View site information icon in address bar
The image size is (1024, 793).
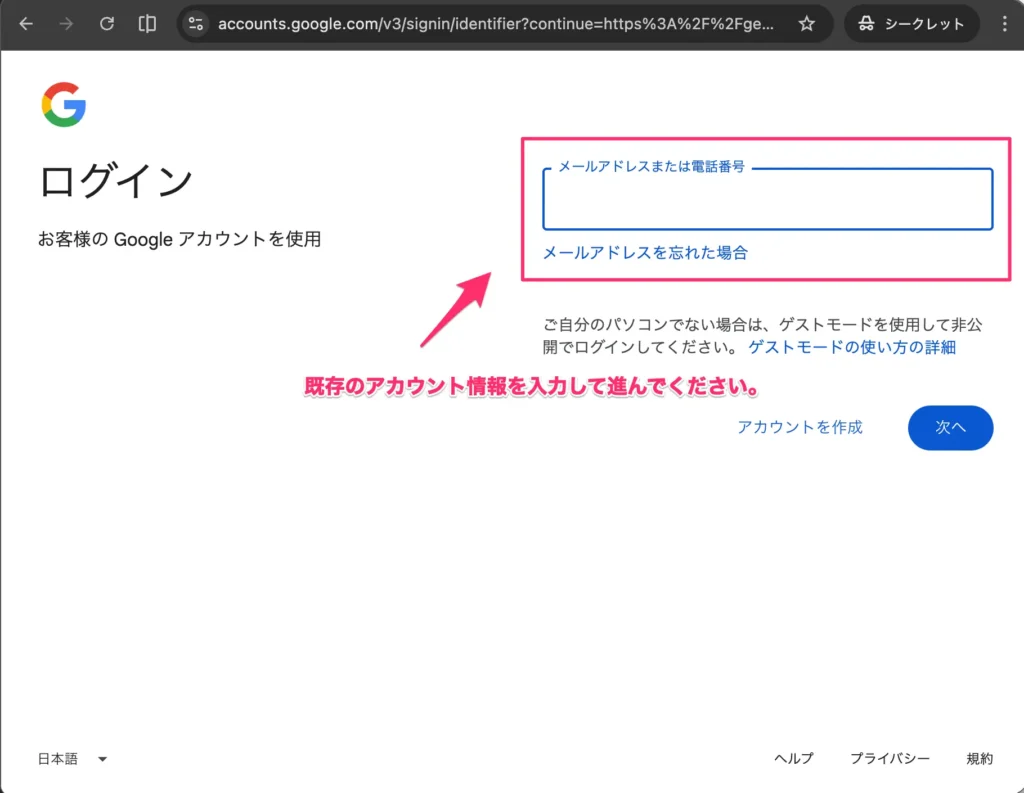196,24
